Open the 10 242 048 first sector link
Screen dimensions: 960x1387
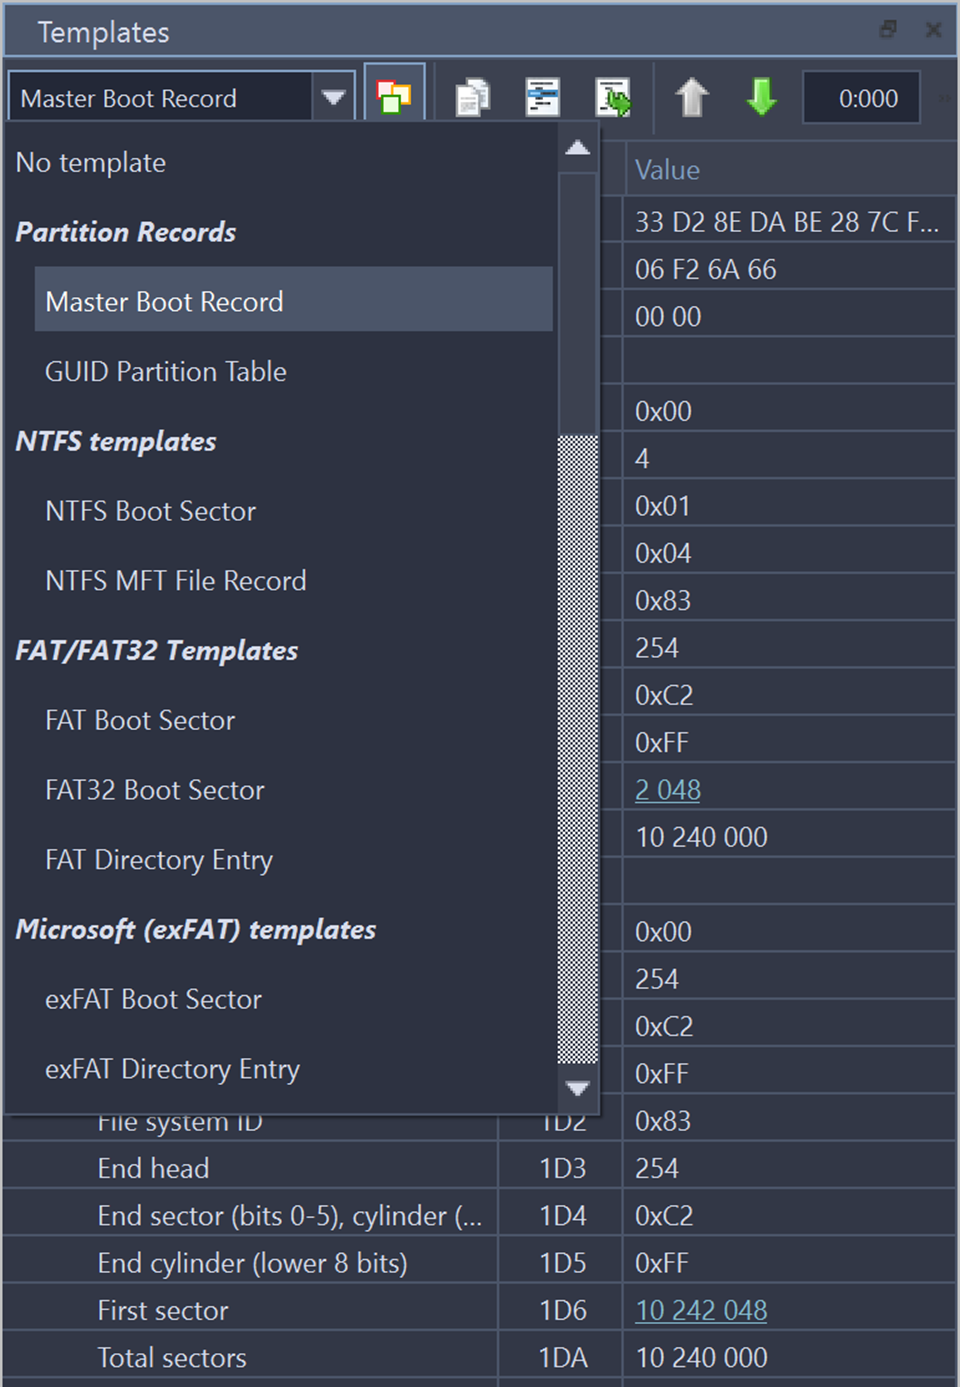pyautogui.click(x=701, y=1310)
